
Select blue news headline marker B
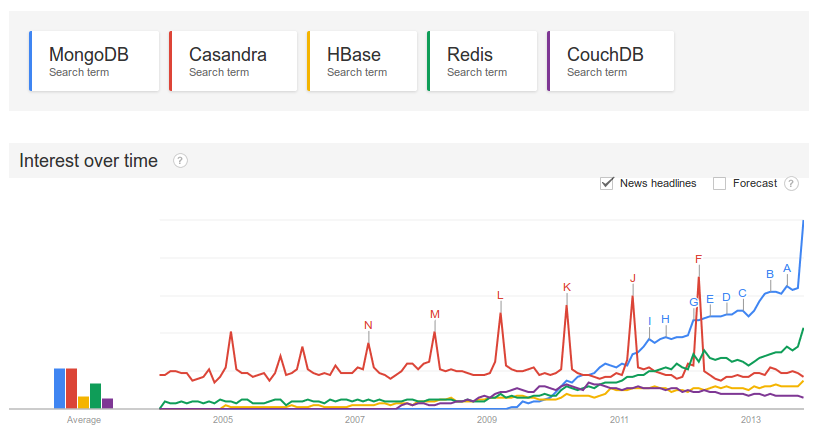pos(770,274)
